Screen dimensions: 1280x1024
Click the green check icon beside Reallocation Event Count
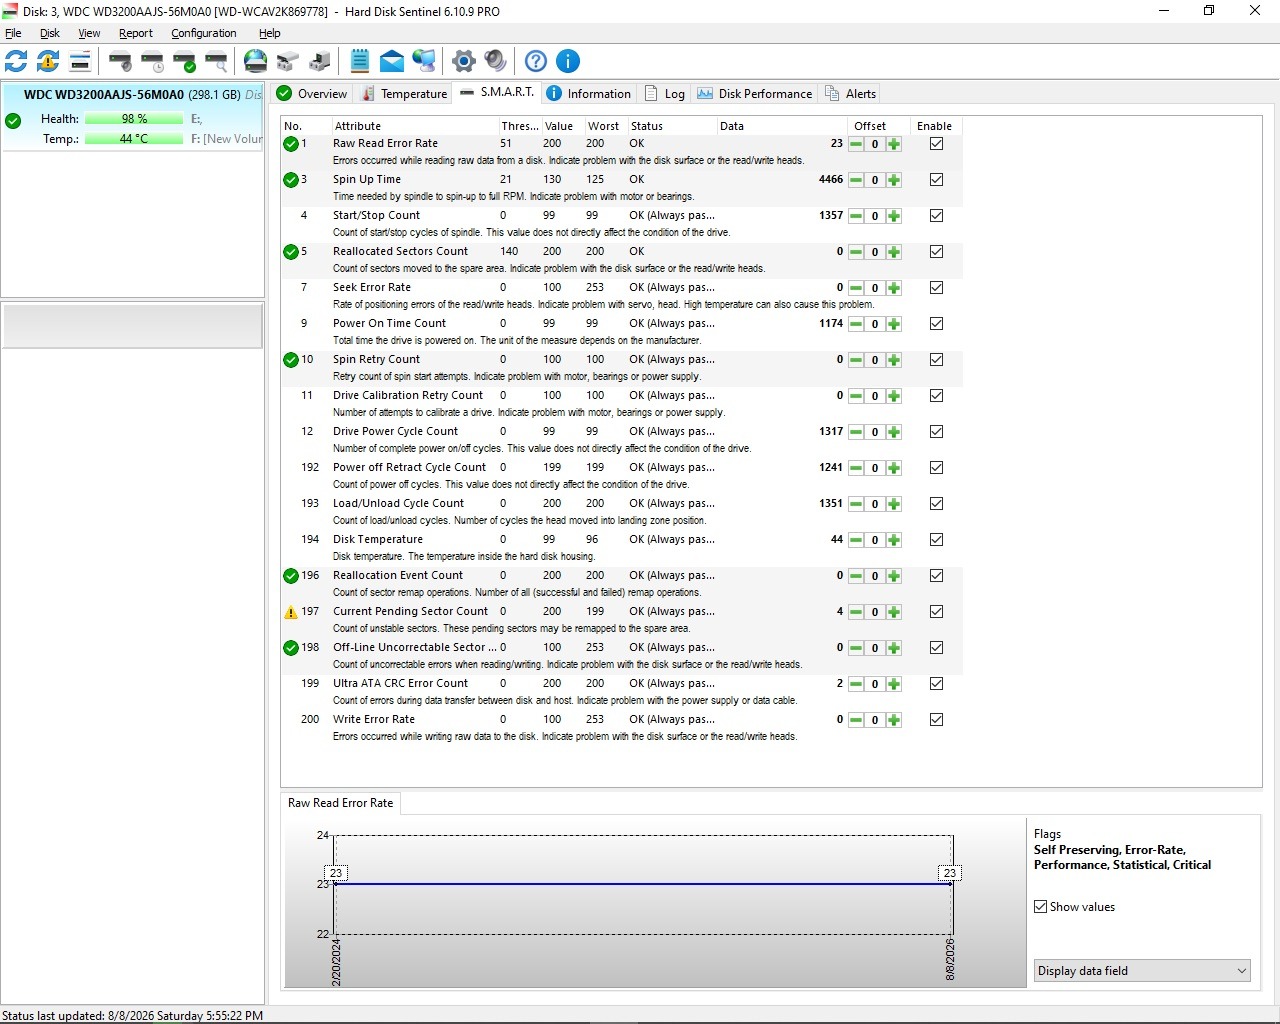click(x=291, y=576)
